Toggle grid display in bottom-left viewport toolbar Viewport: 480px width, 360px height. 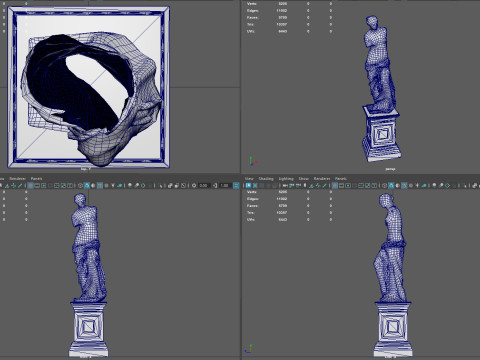tap(30, 185)
